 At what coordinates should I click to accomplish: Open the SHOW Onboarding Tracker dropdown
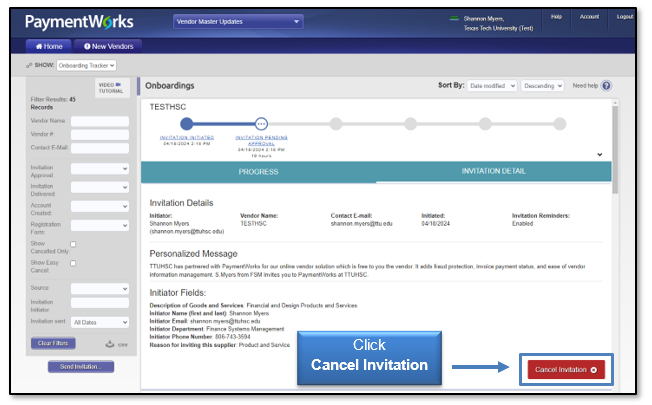click(86, 65)
